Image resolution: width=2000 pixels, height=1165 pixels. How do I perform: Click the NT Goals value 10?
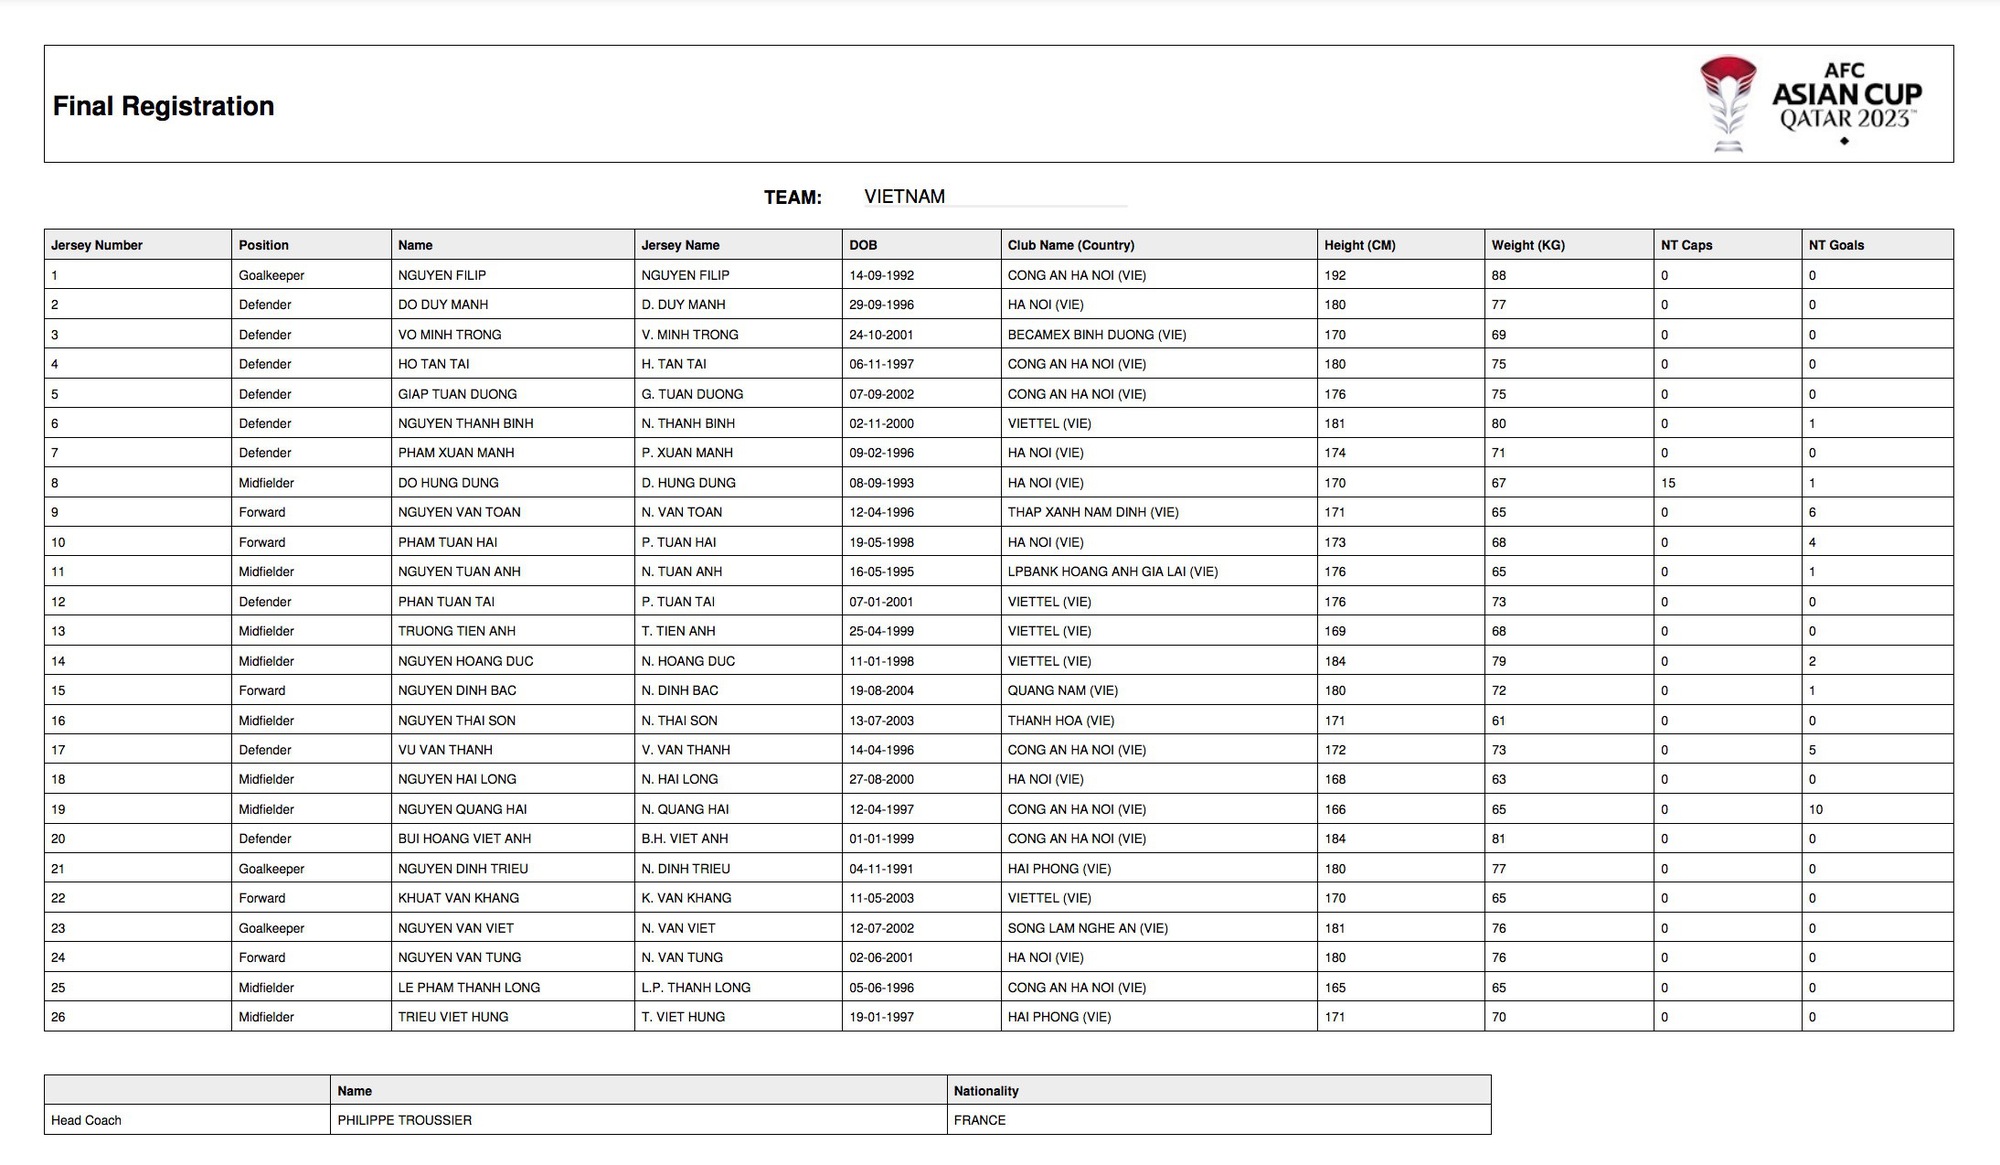pos(1816,809)
